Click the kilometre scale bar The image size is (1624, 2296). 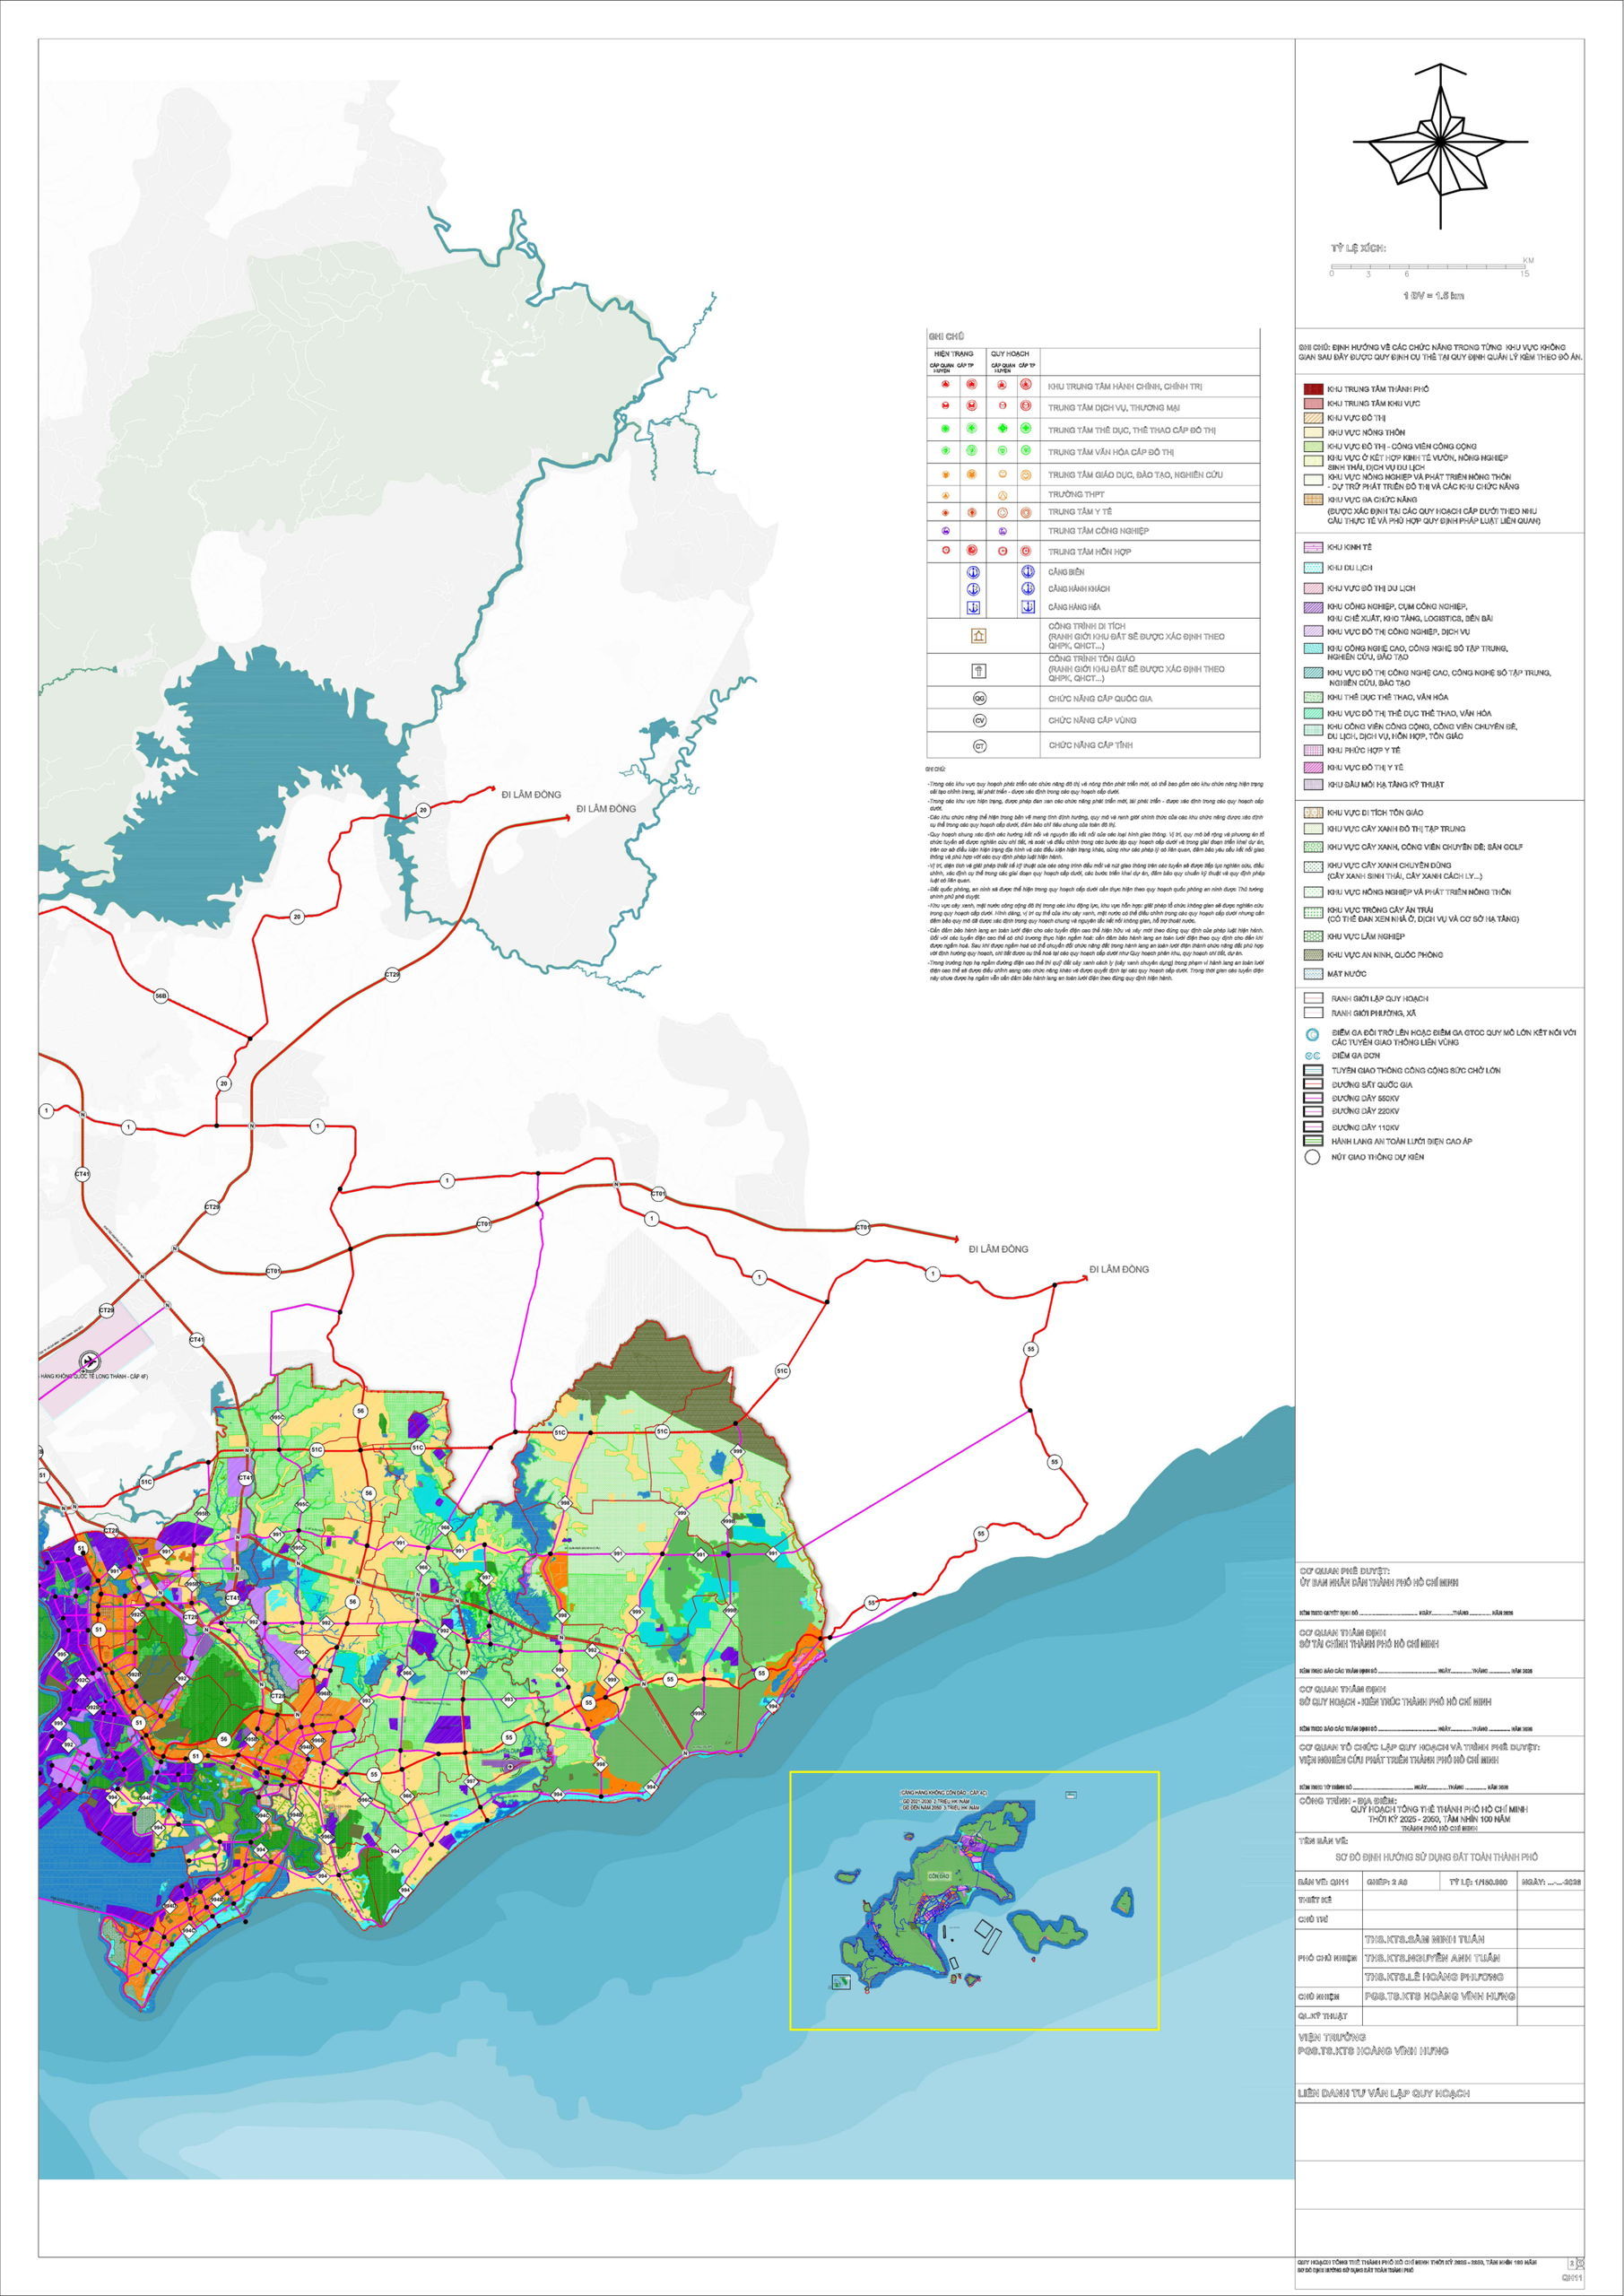click(x=1430, y=268)
